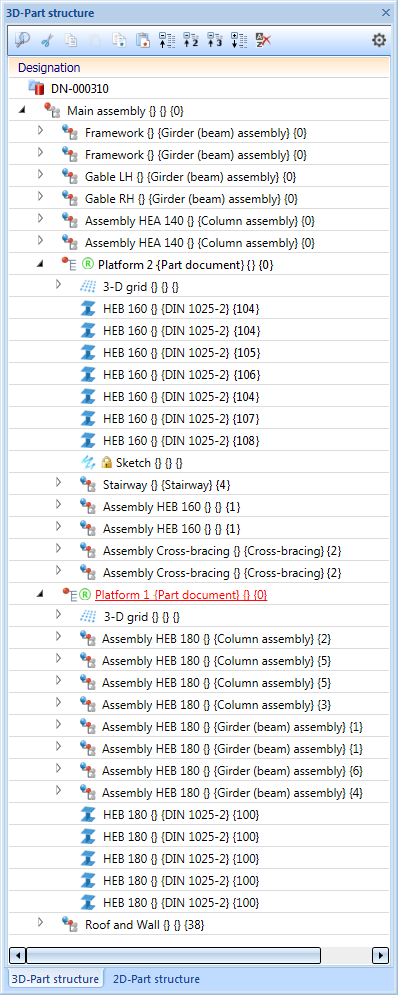Switch to the 2D-Part structure tab
398x995 pixels.
pyautogui.click(x=156, y=979)
